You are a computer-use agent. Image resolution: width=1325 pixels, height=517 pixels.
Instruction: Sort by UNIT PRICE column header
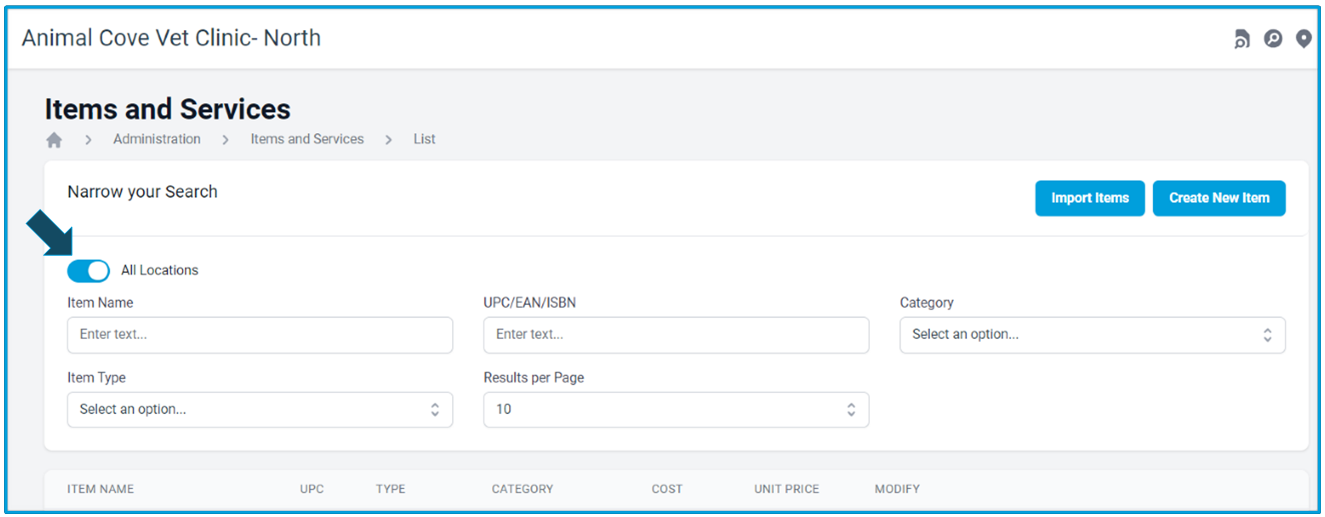tap(786, 489)
